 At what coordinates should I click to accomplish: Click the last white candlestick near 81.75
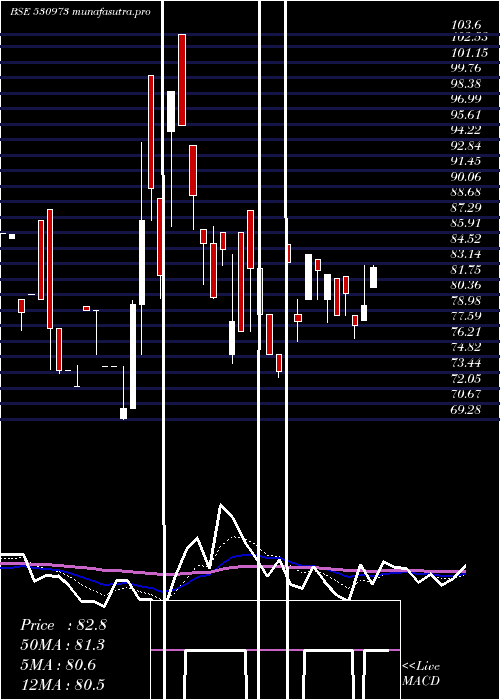[x=374, y=277]
